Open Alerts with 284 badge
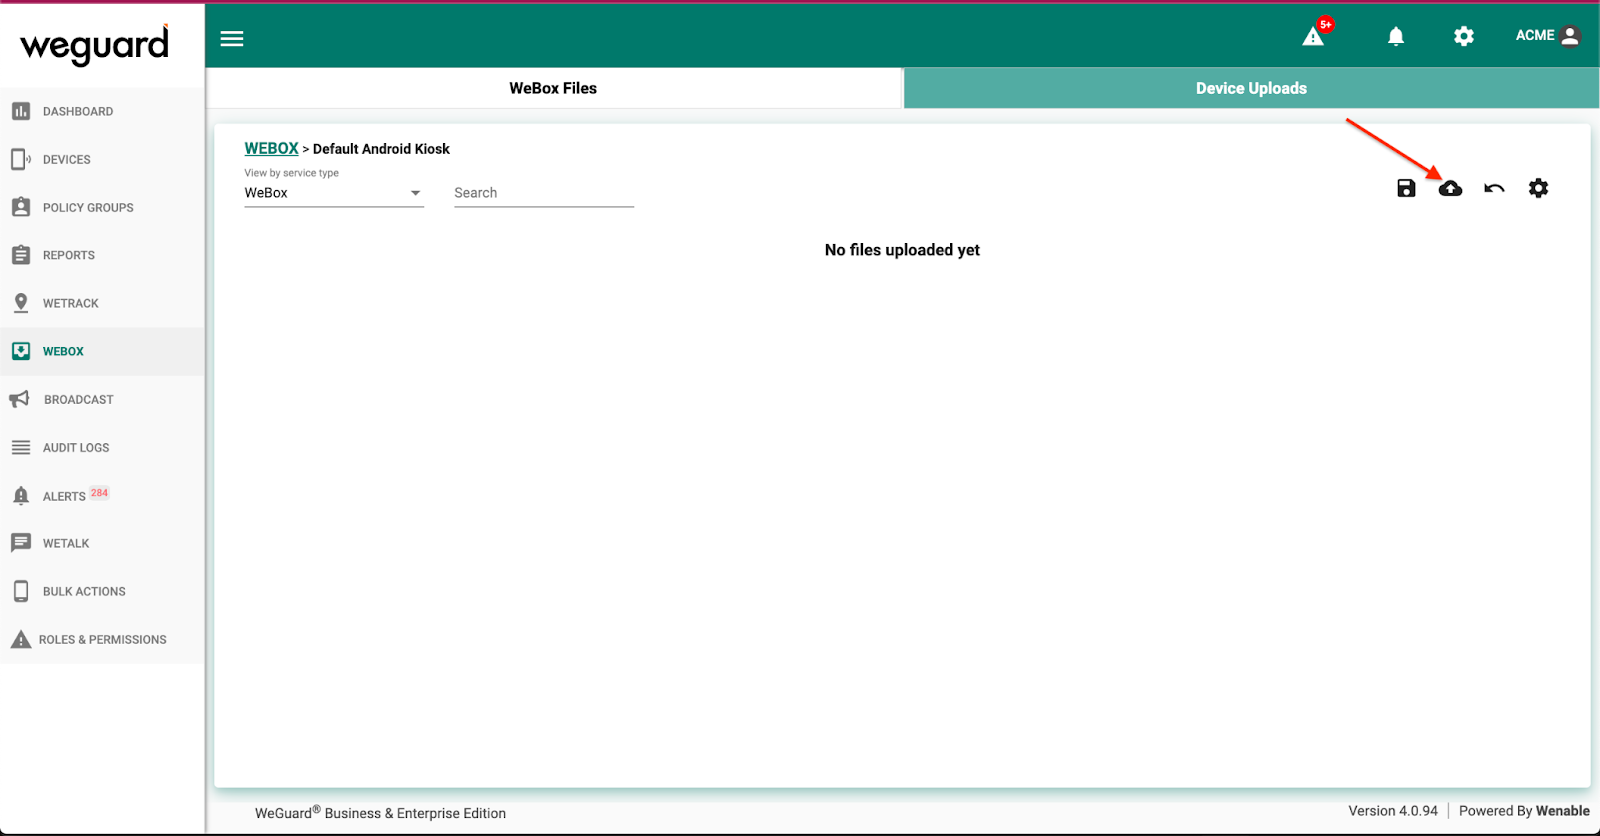The image size is (1600, 836). point(102,495)
